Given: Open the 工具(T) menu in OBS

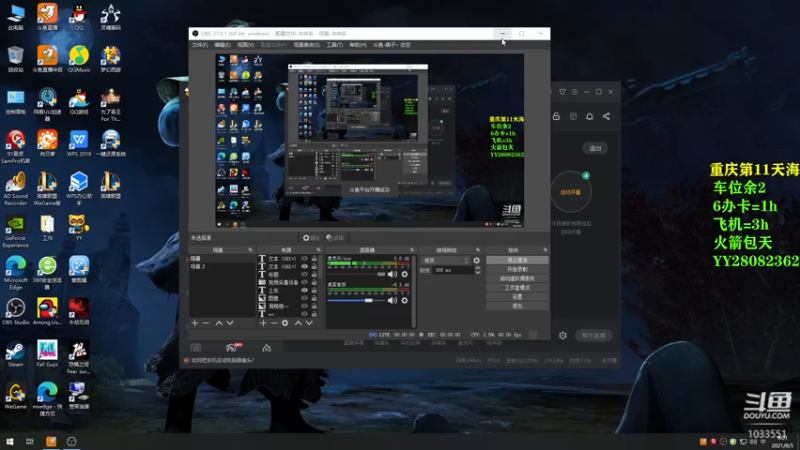Looking at the screenshot, I should [x=335, y=45].
